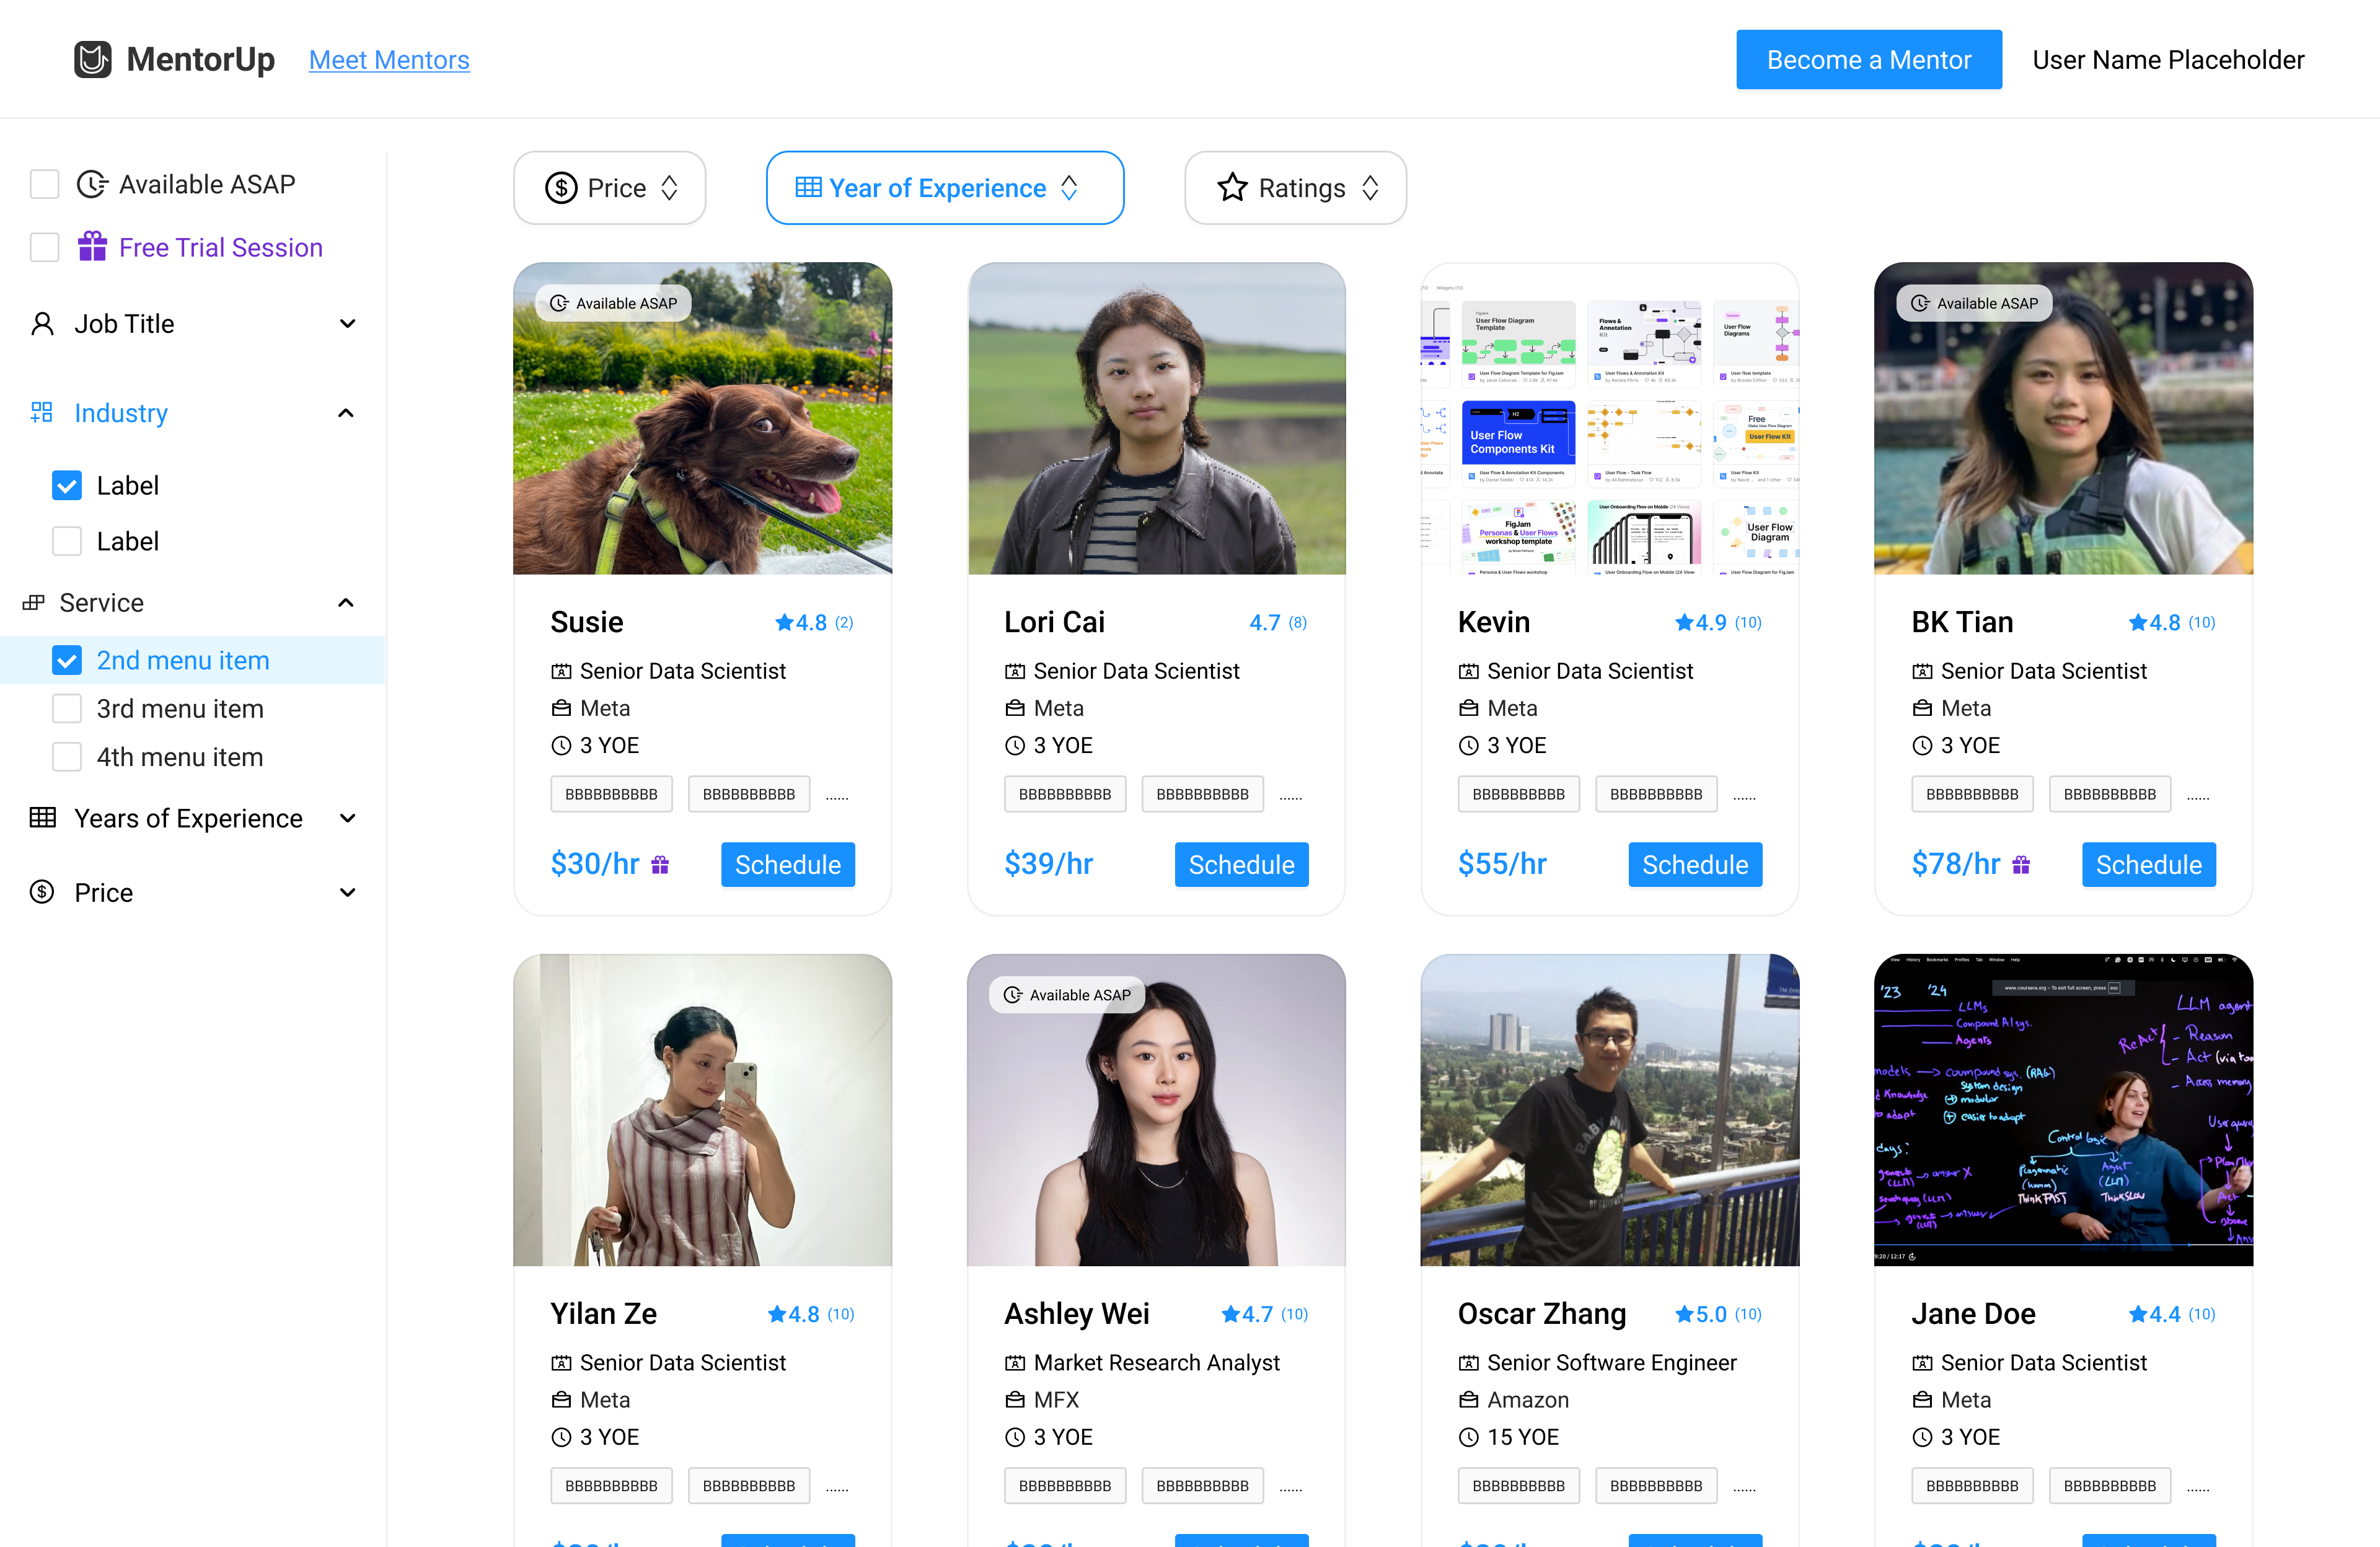The height and width of the screenshot is (1547, 2380).
Task: Click the MentorUp cat logo icon
Action: point(93,60)
